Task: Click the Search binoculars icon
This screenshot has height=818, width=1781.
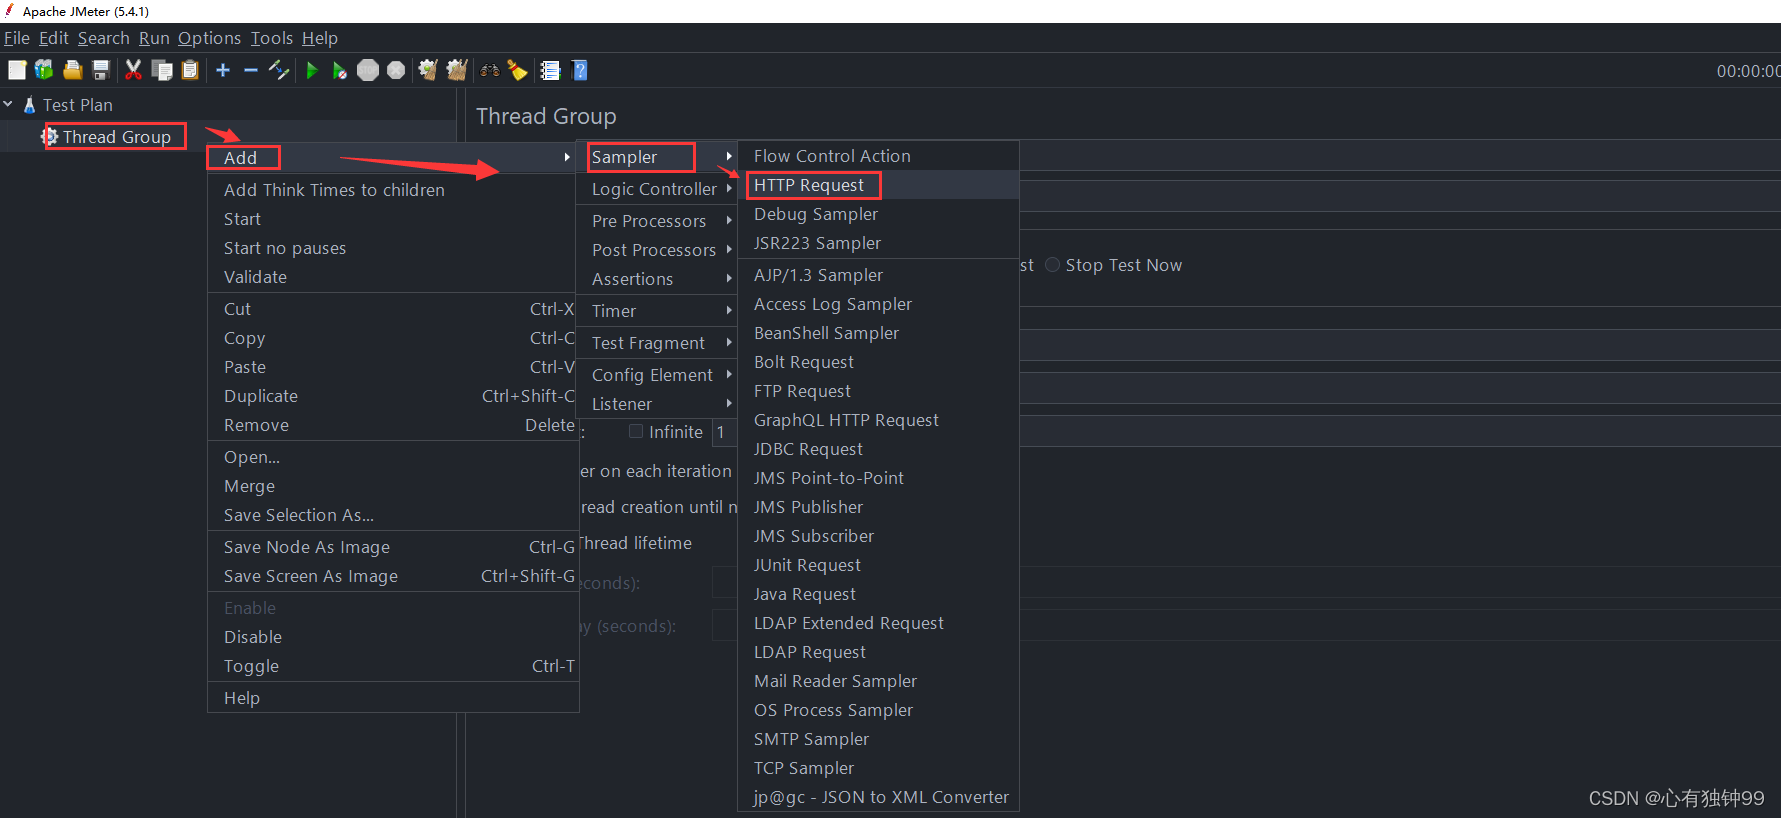Action: [490, 70]
